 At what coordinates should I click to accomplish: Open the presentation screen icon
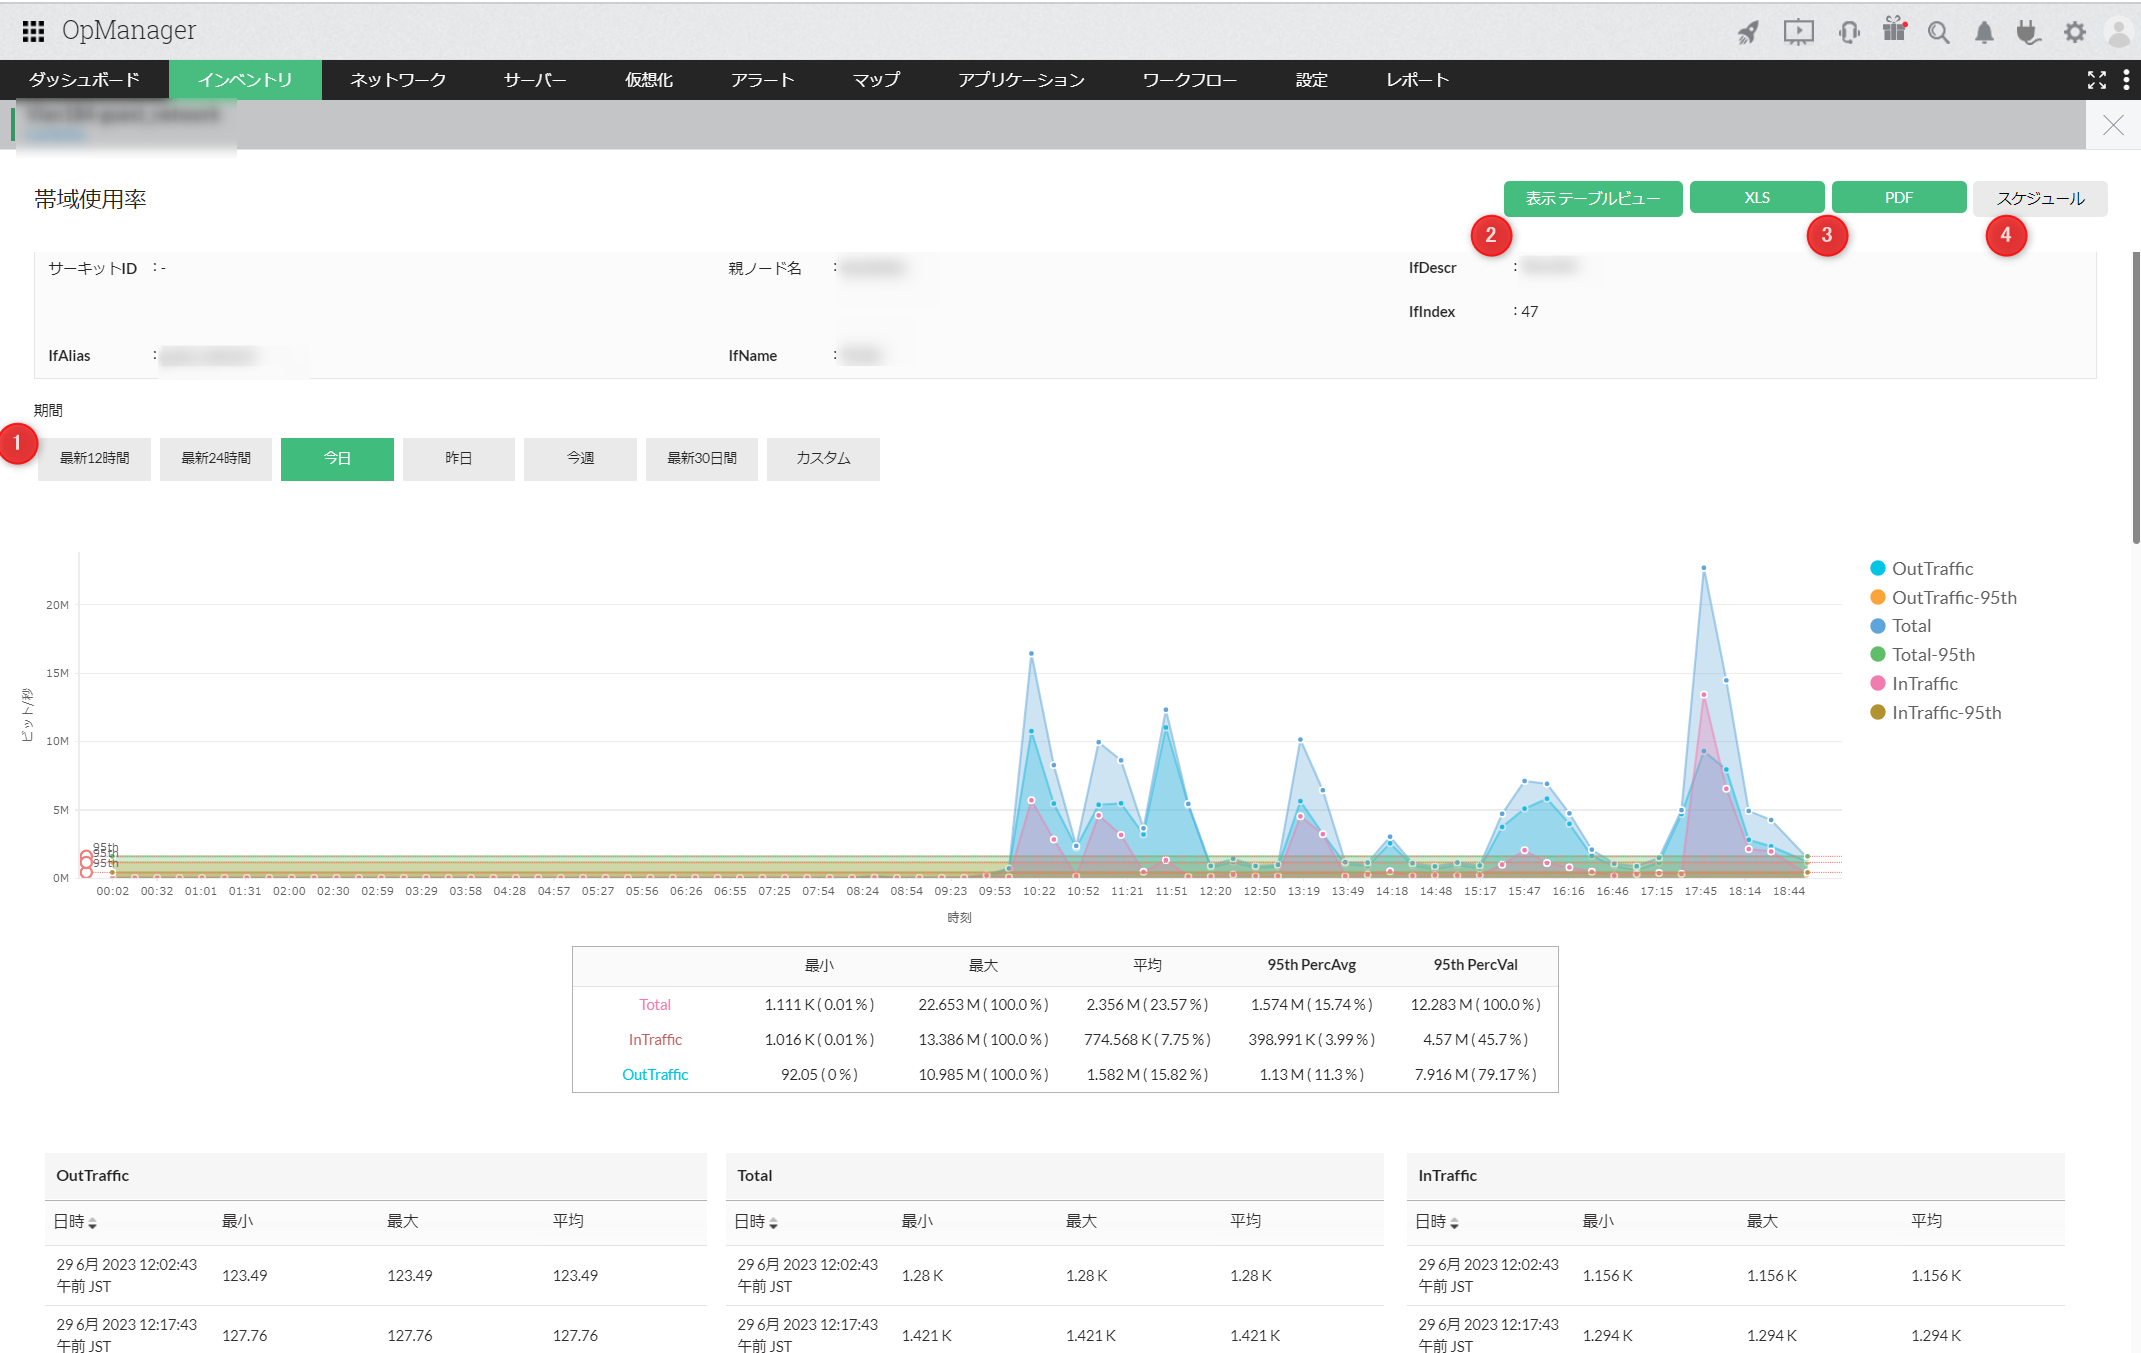pyautogui.click(x=1798, y=32)
